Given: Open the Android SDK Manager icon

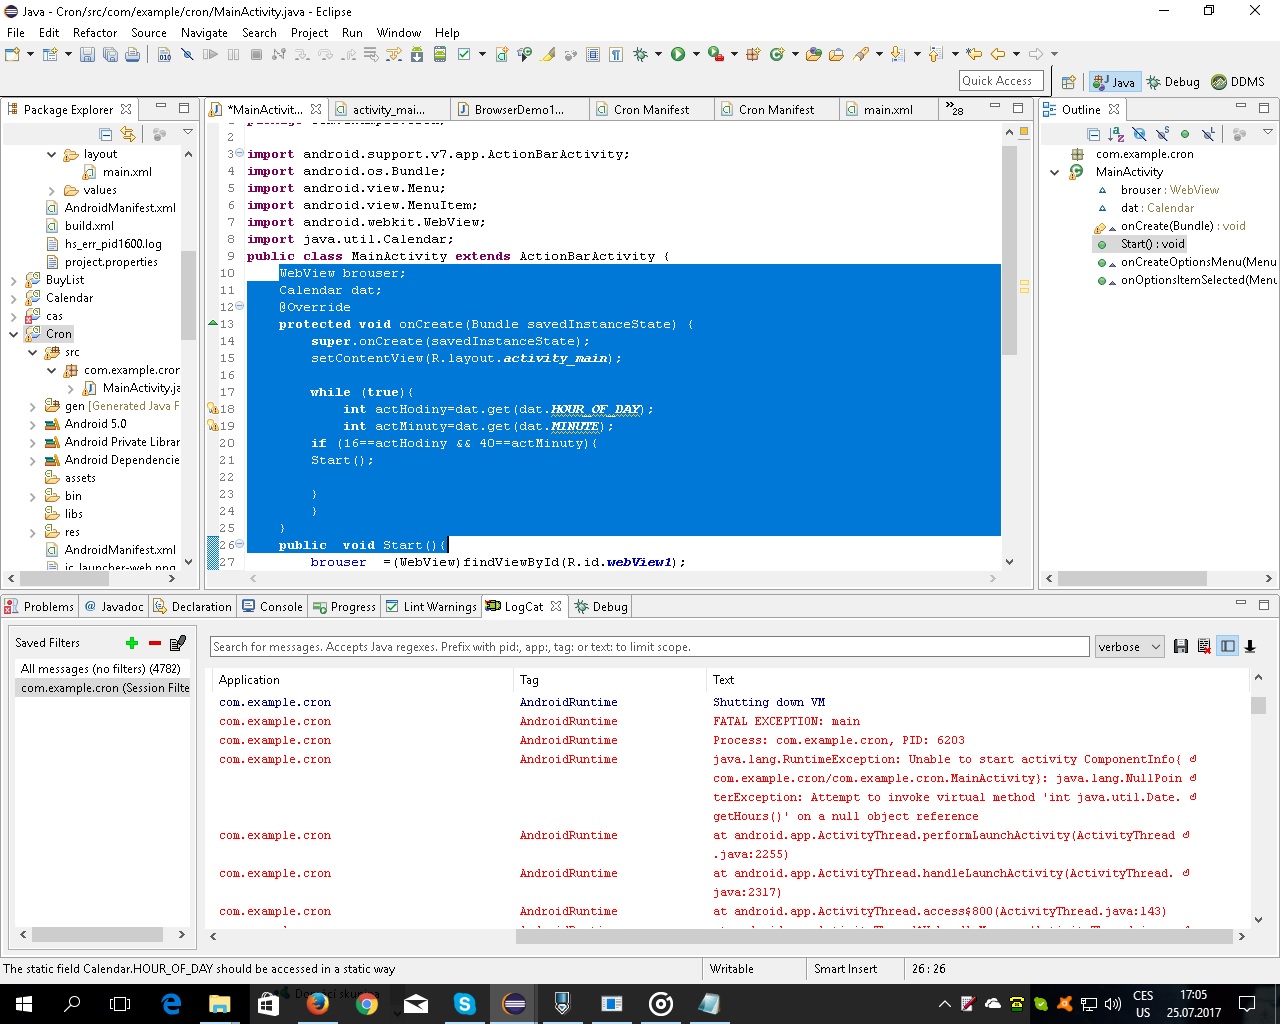Looking at the screenshot, I should point(417,54).
